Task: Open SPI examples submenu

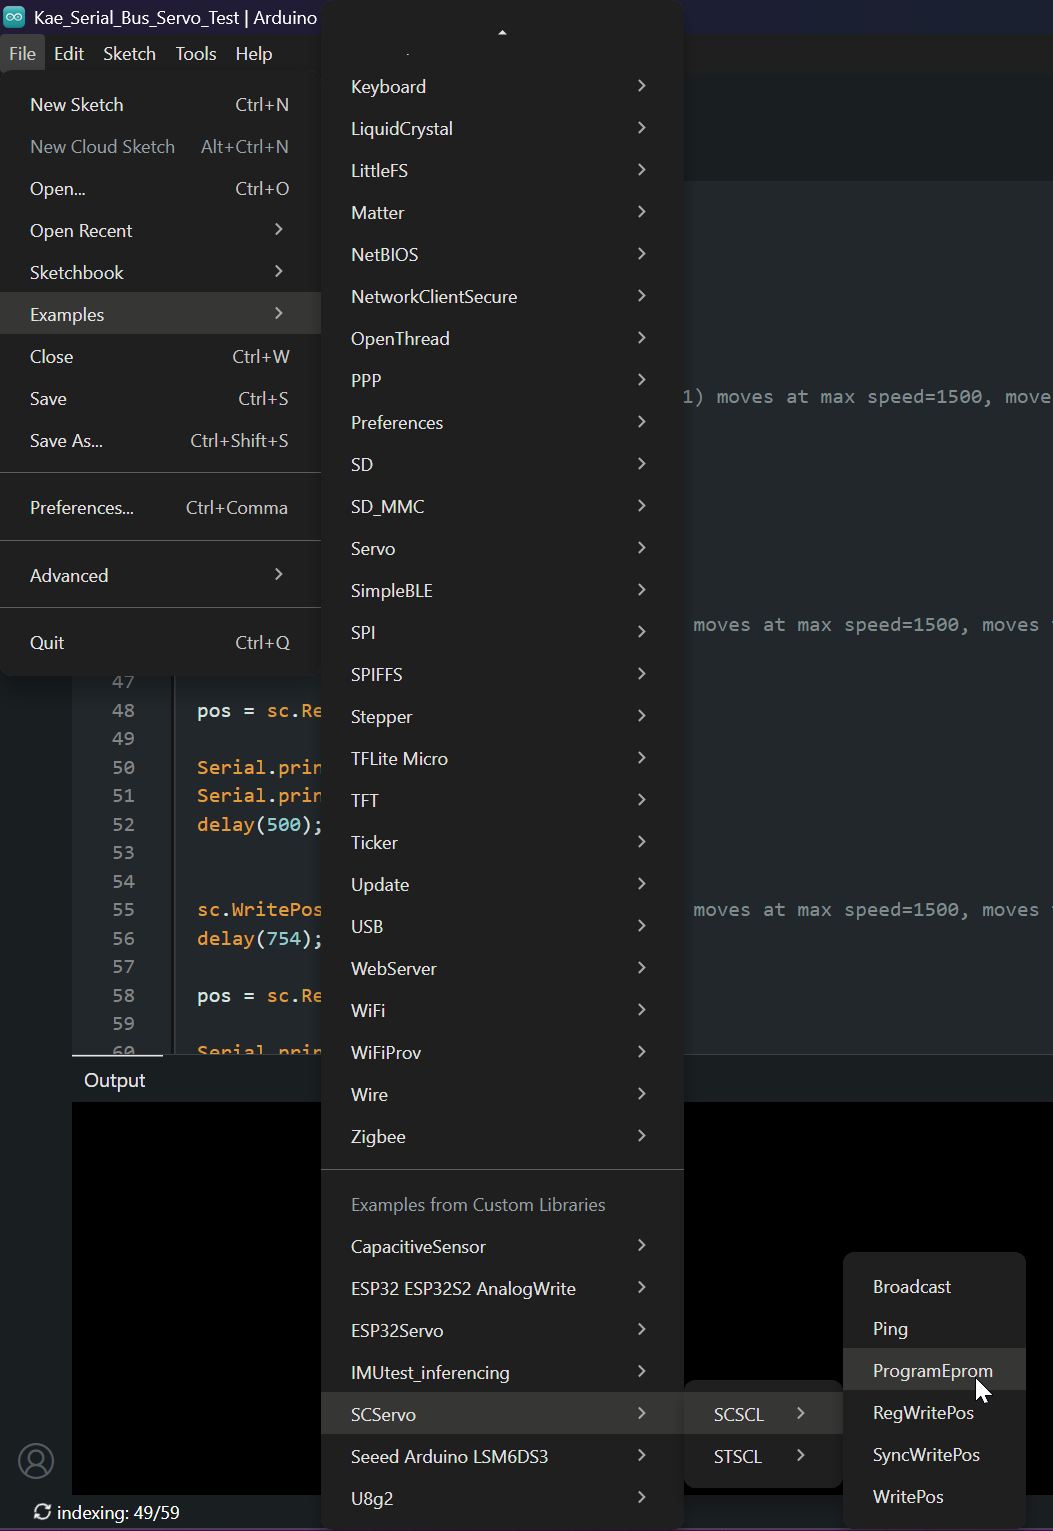Action: (502, 633)
